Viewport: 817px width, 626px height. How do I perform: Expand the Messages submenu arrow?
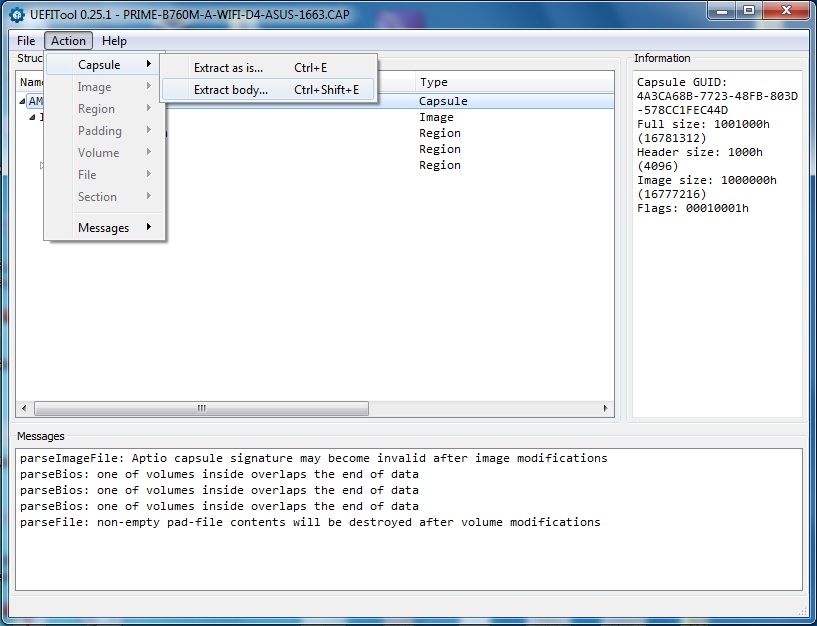tap(149, 228)
